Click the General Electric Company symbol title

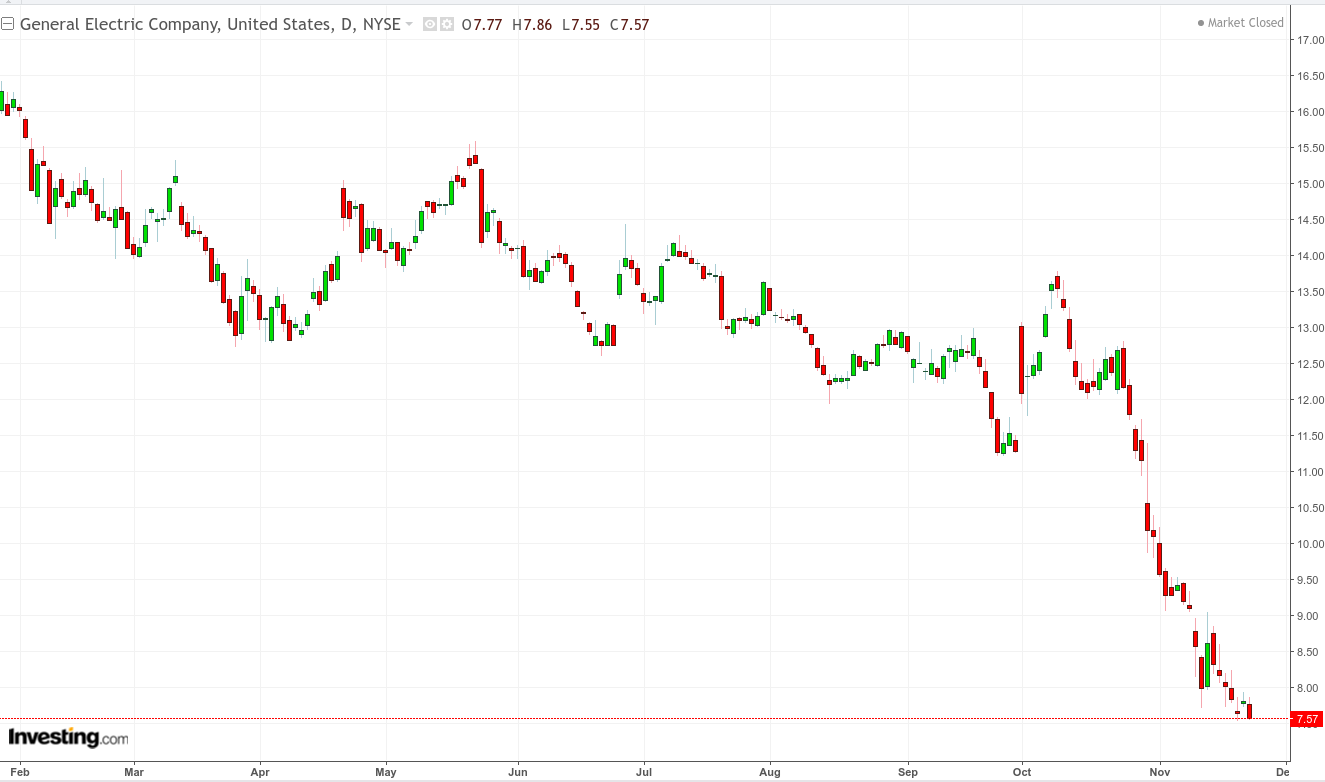click(210, 24)
